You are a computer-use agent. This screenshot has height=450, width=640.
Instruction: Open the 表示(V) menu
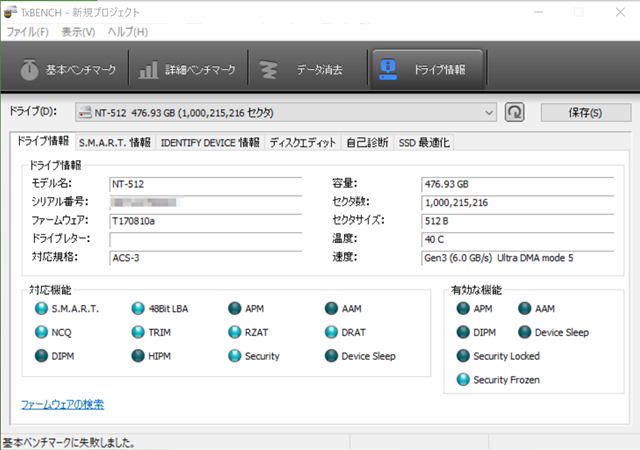point(78,32)
